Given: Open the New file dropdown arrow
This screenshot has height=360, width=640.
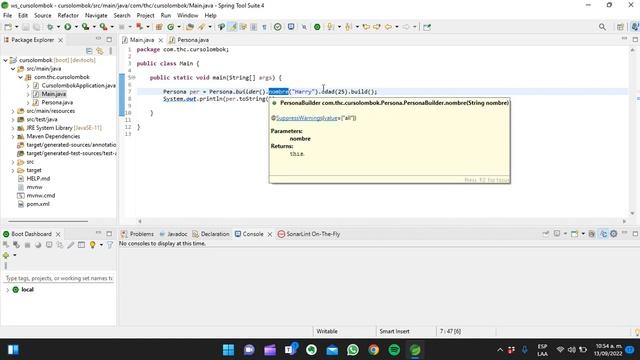Looking at the screenshot, I should [16, 27].
